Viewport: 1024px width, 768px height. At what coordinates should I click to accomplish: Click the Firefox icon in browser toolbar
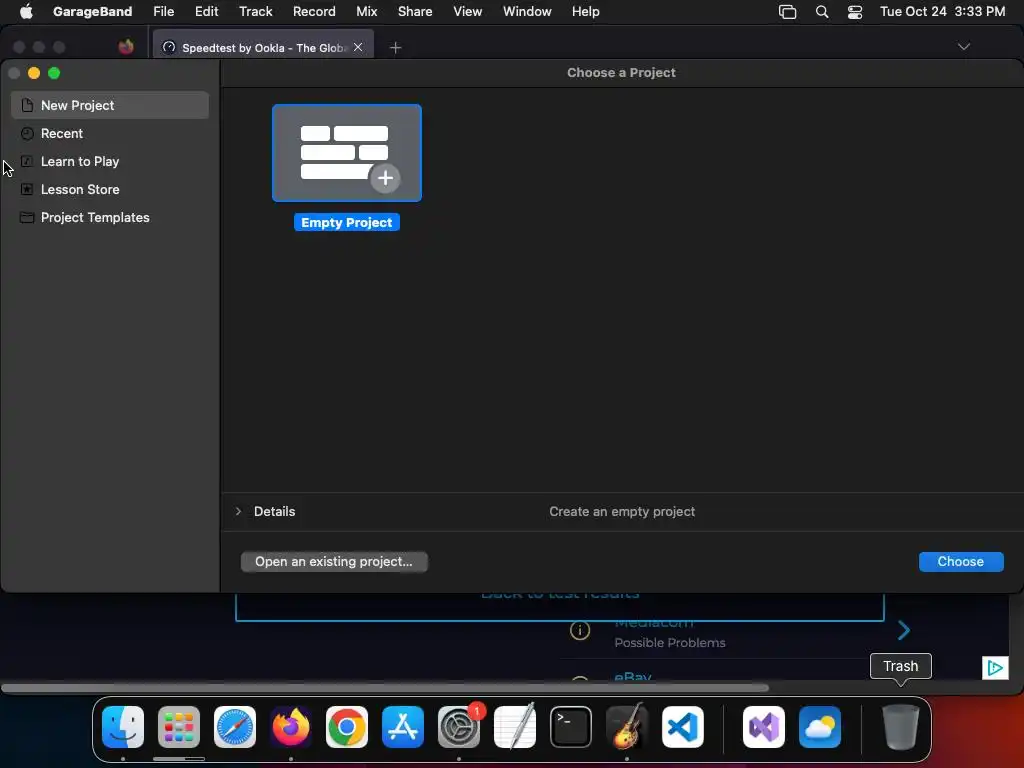click(x=126, y=46)
